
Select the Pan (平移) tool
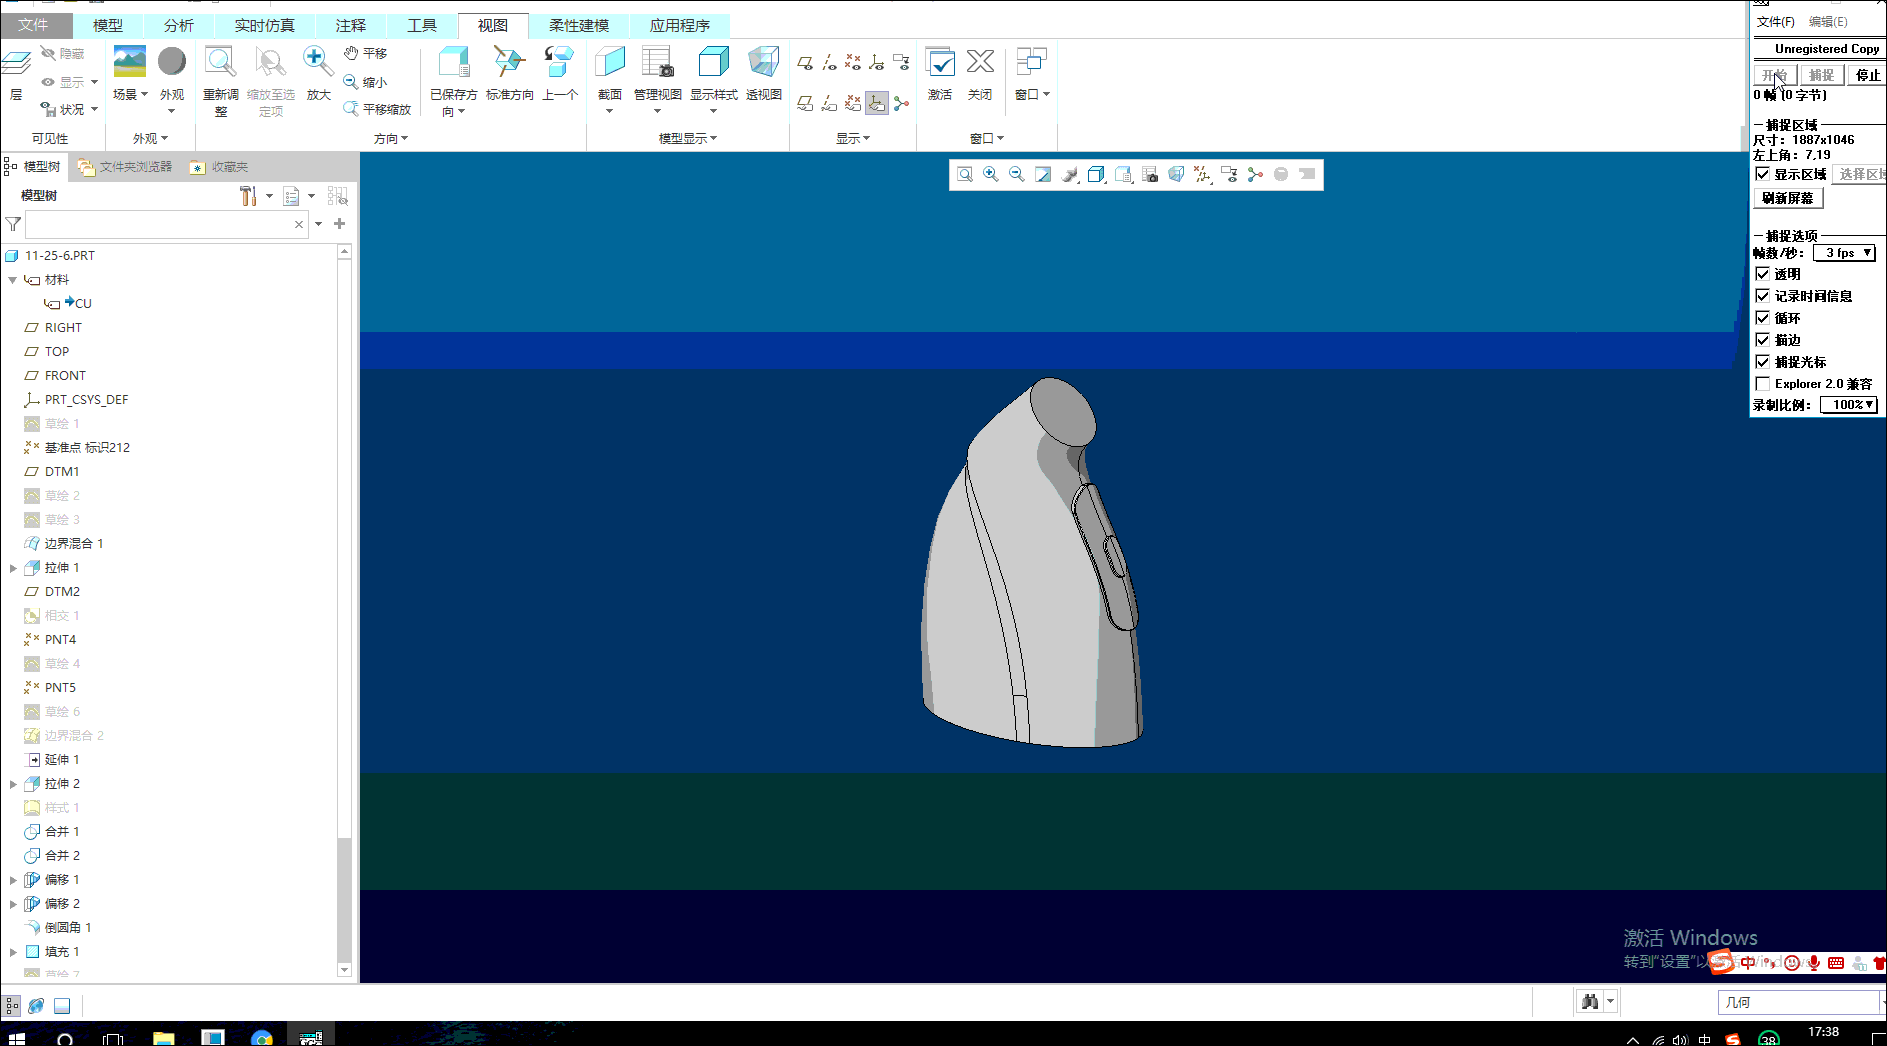(365, 53)
